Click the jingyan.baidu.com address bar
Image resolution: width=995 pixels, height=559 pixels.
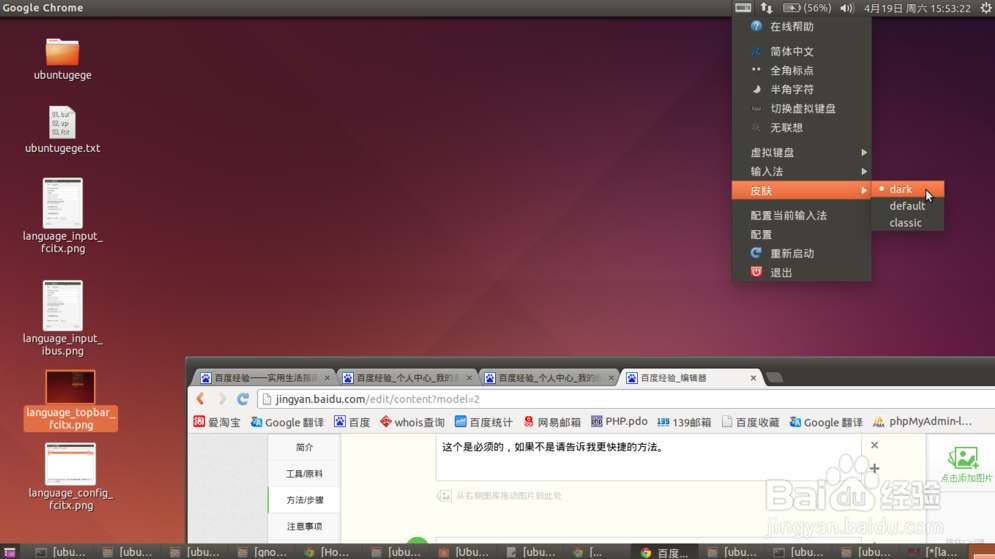click(x=625, y=399)
